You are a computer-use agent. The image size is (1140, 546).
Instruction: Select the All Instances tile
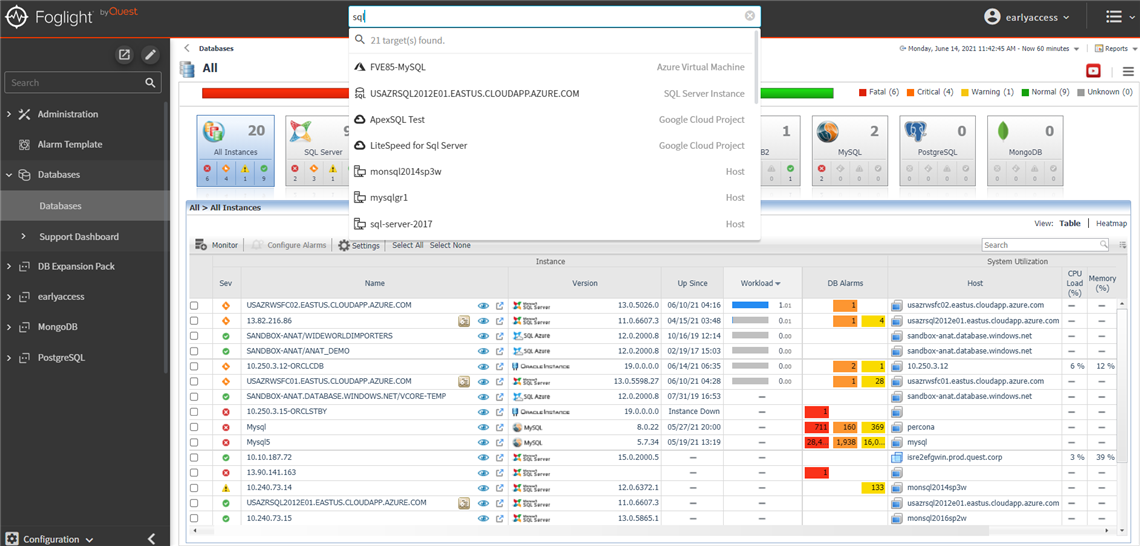(x=236, y=150)
